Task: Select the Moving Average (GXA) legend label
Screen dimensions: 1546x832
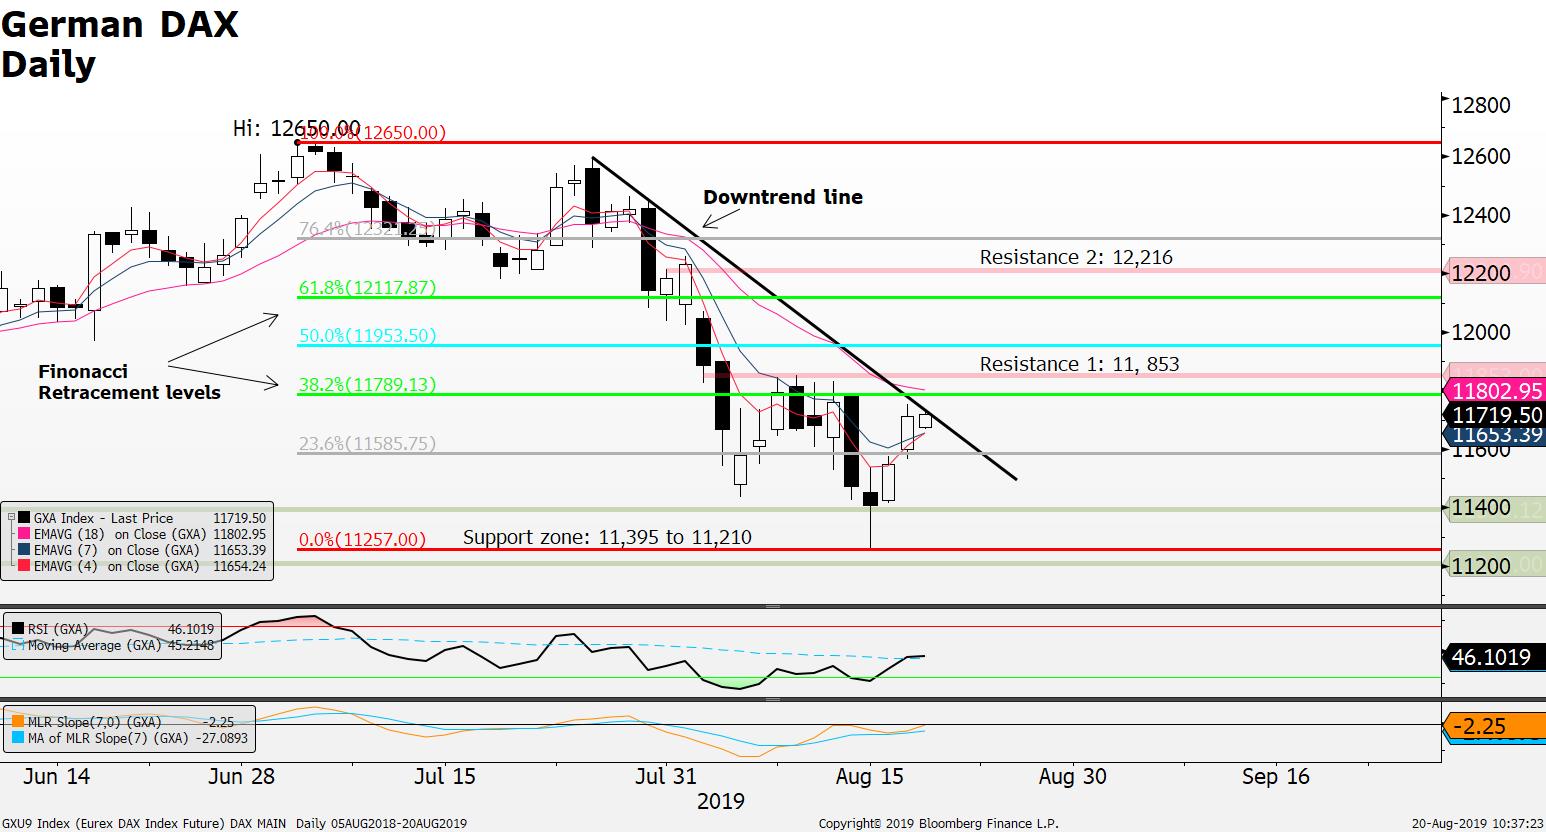Action: pyautogui.click(x=94, y=645)
